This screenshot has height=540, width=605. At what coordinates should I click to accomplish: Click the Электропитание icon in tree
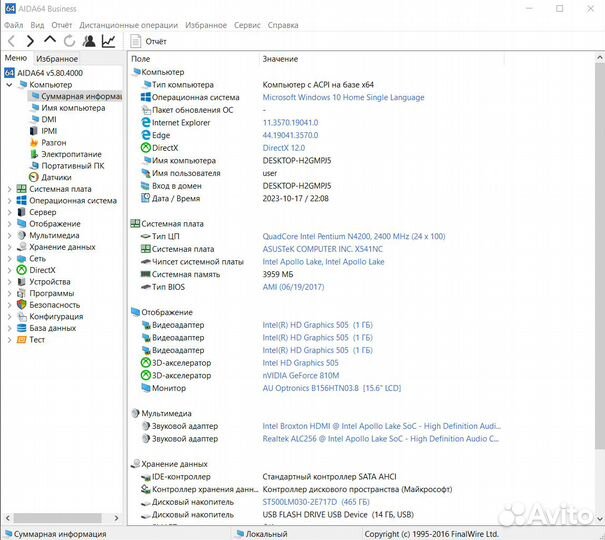[34, 154]
